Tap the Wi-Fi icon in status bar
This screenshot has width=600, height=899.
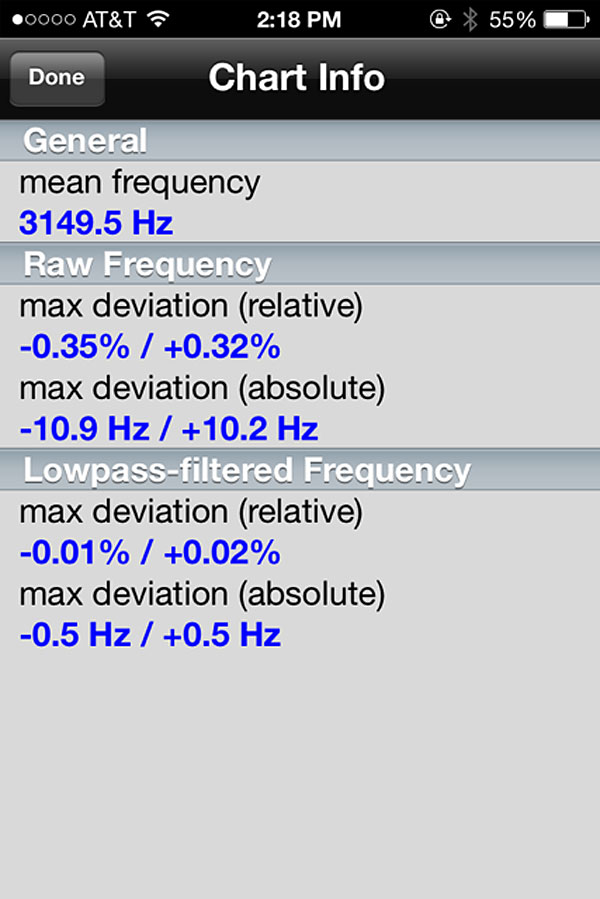pyautogui.click(x=158, y=19)
